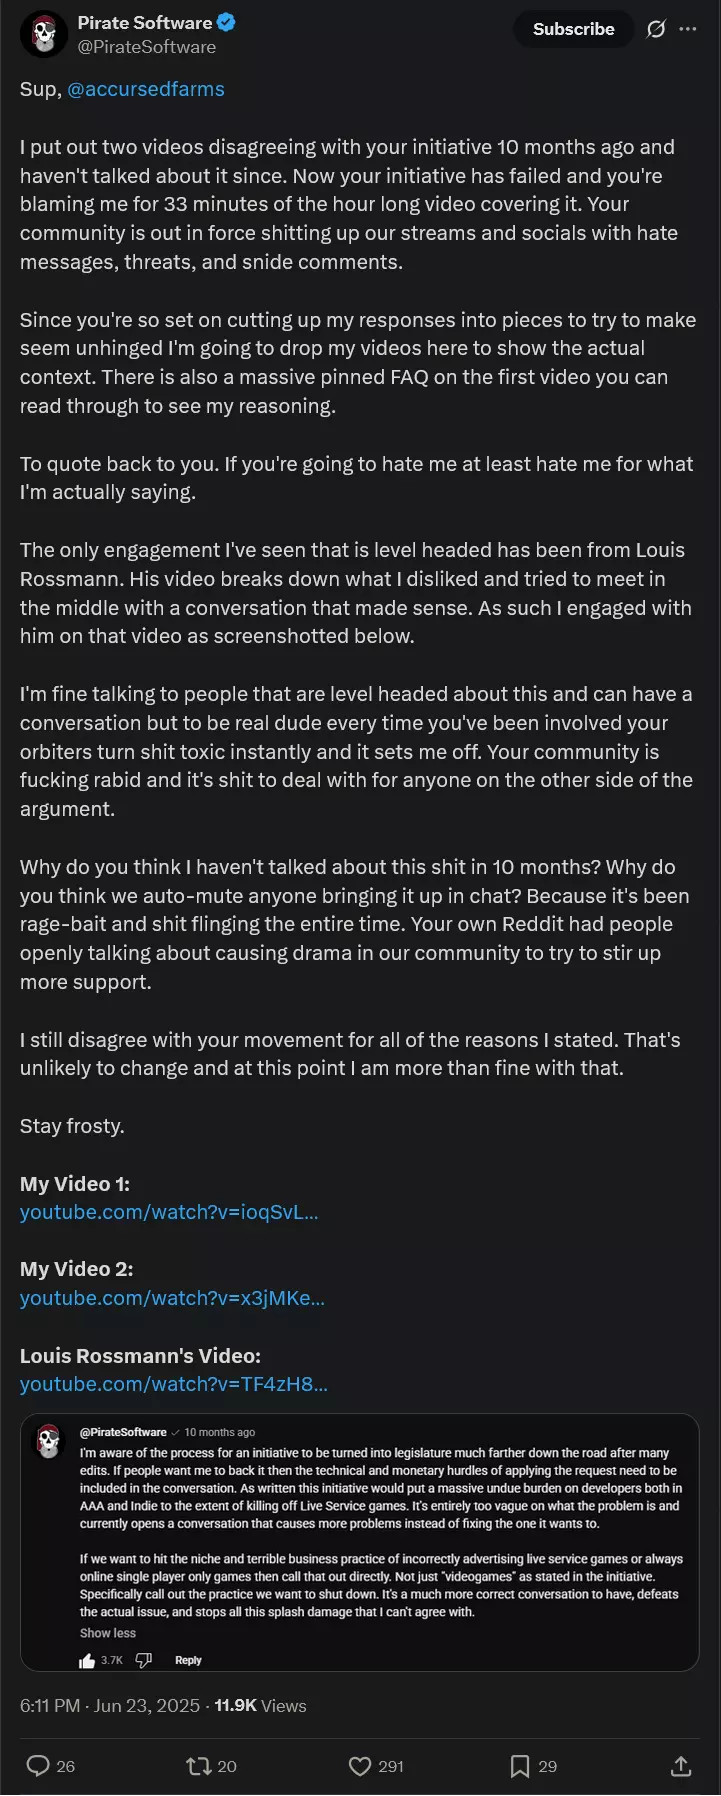Like the post with the heart icon

(360, 1766)
